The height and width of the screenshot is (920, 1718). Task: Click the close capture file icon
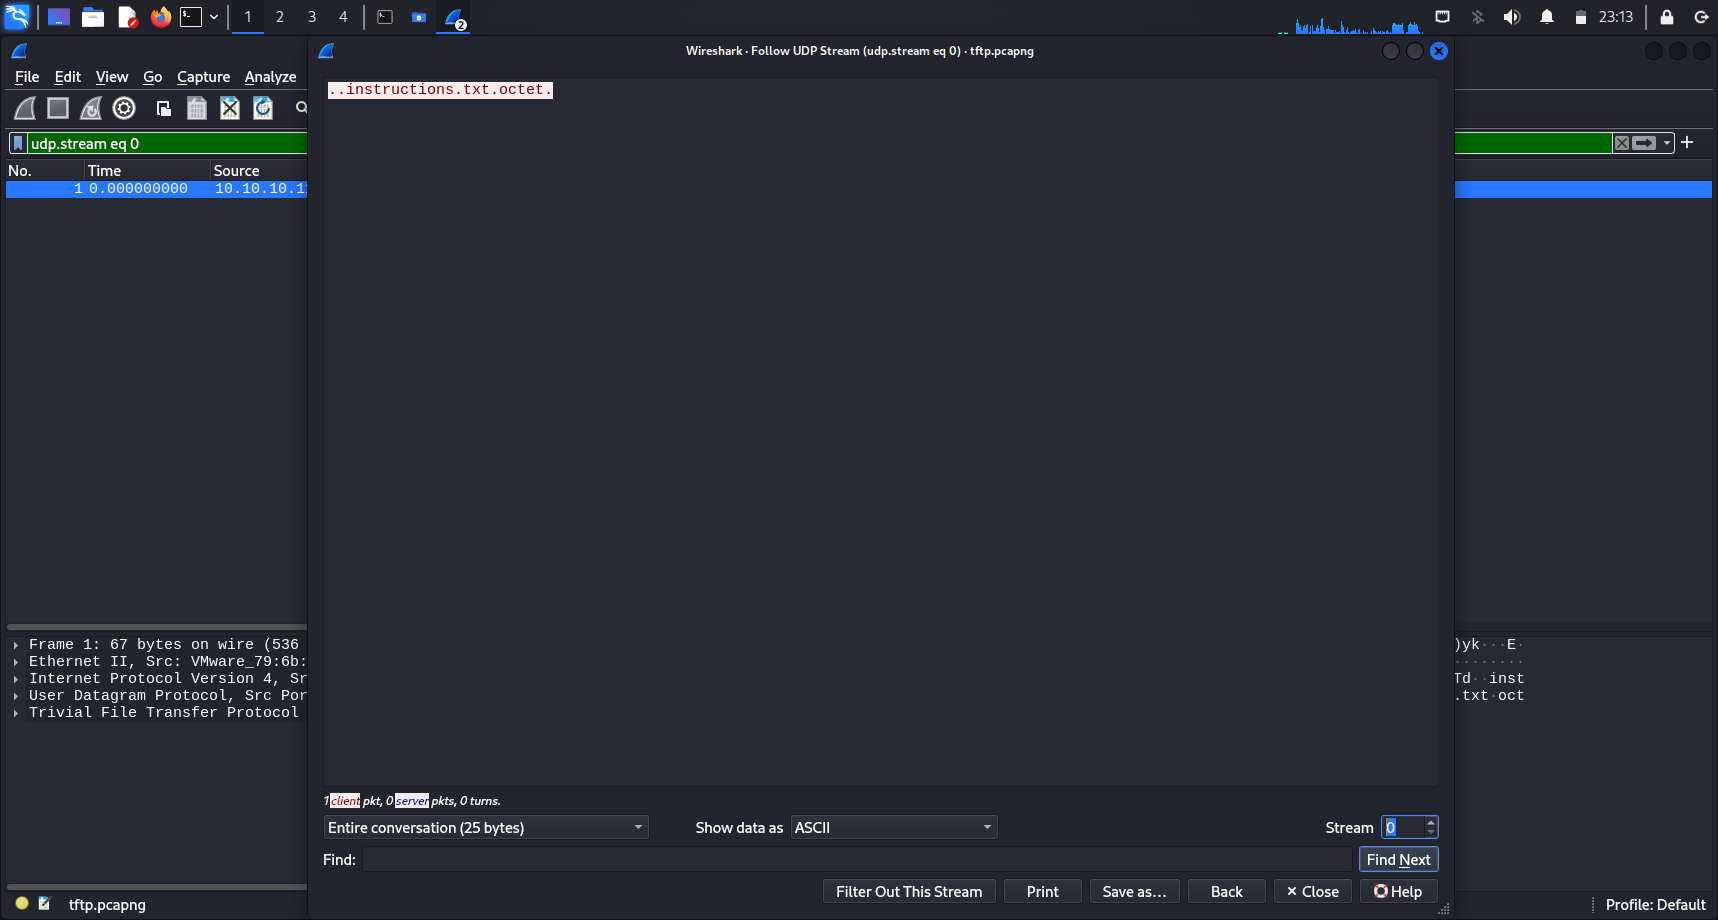tap(230, 108)
